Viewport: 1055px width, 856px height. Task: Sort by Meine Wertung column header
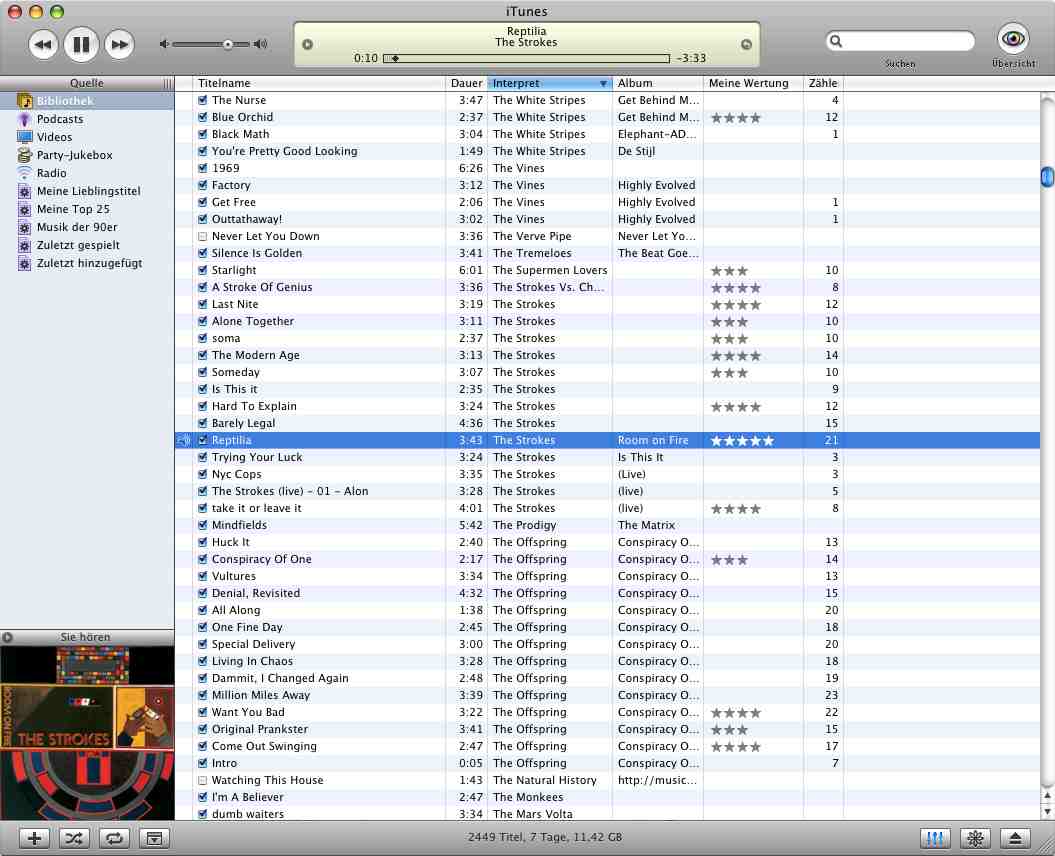coord(753,83)
